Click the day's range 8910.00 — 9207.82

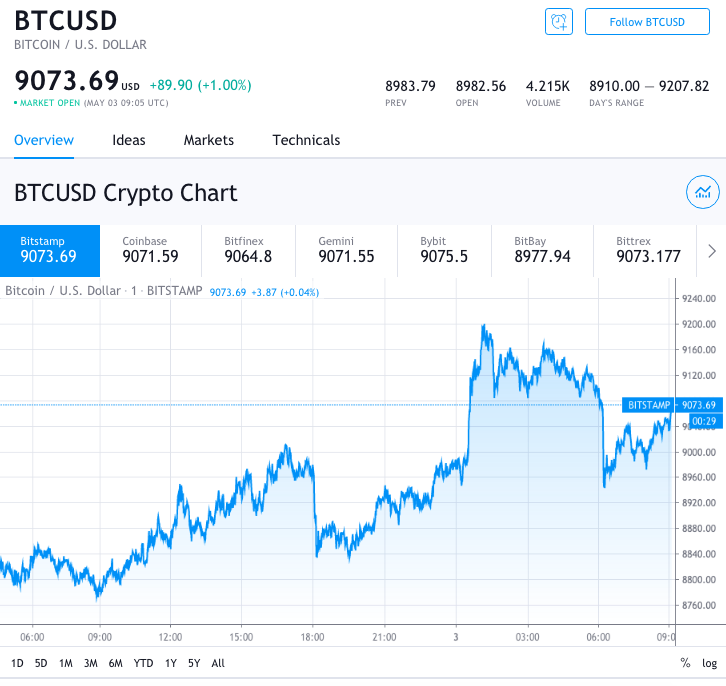pyautogui.click(x=649, y=86)
